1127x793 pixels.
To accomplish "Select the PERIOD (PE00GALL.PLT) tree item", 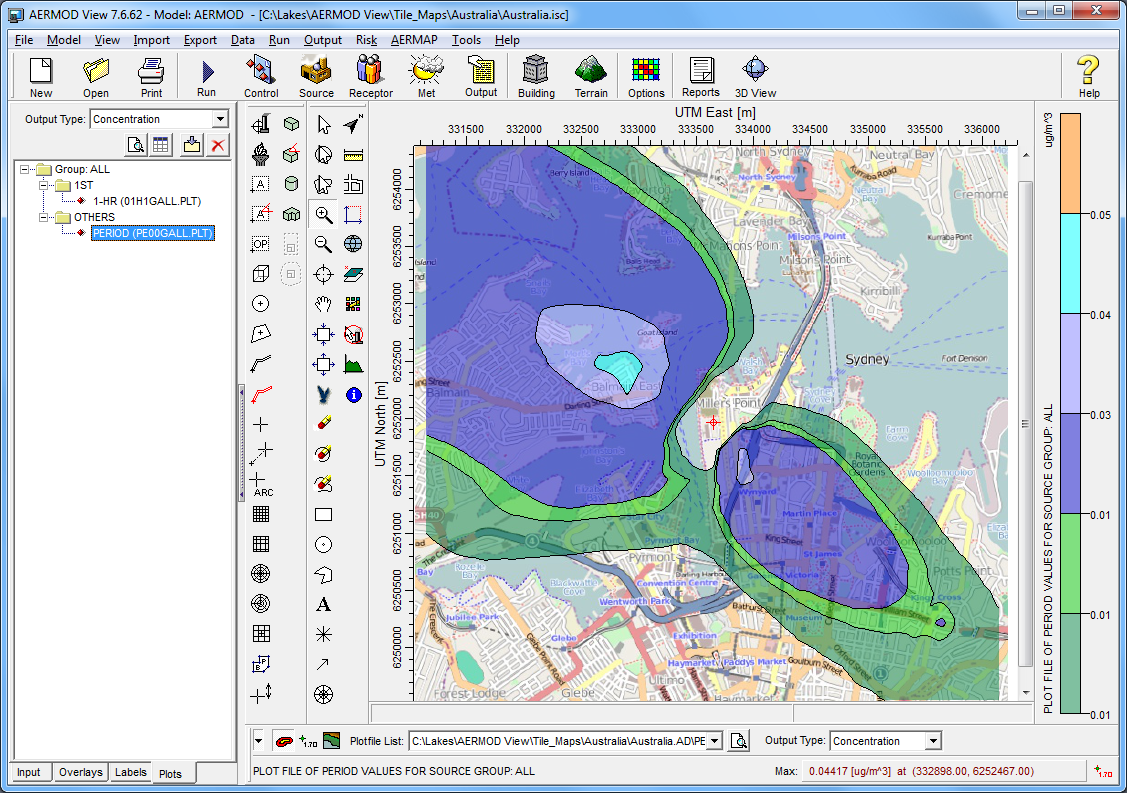I will pyautogui.click(x=152, y=234).
